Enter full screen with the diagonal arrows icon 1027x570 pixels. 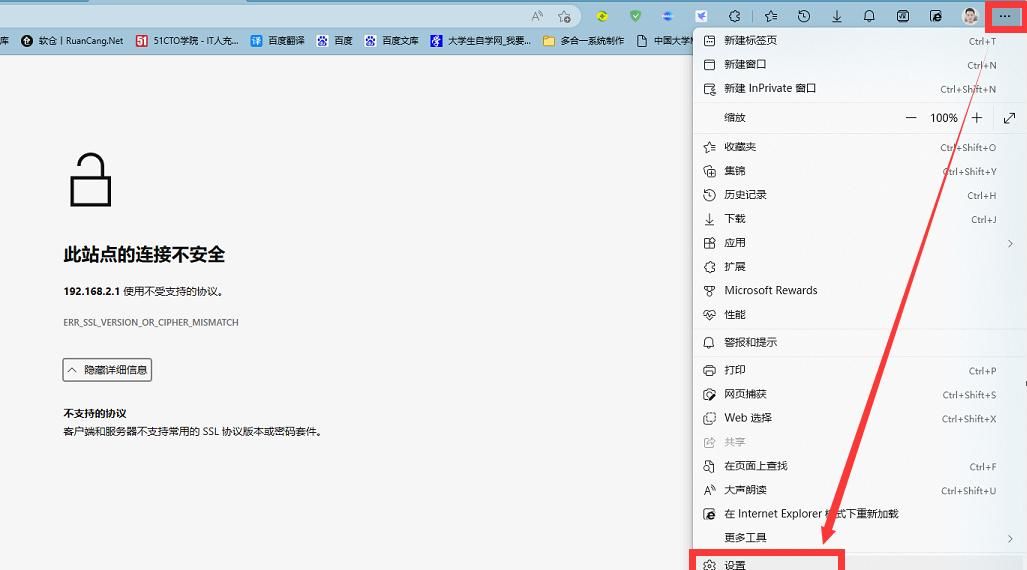pos(1009,118)
